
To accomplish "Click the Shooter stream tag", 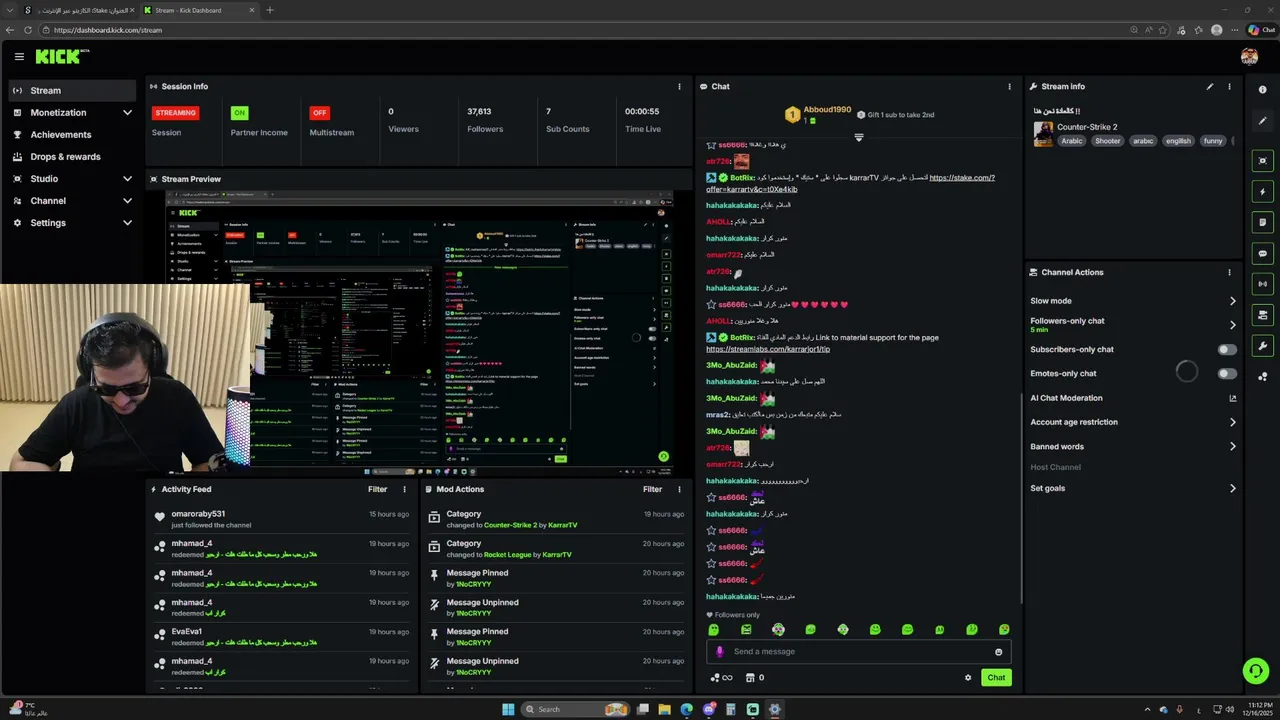I will [x=1107, y=141].
